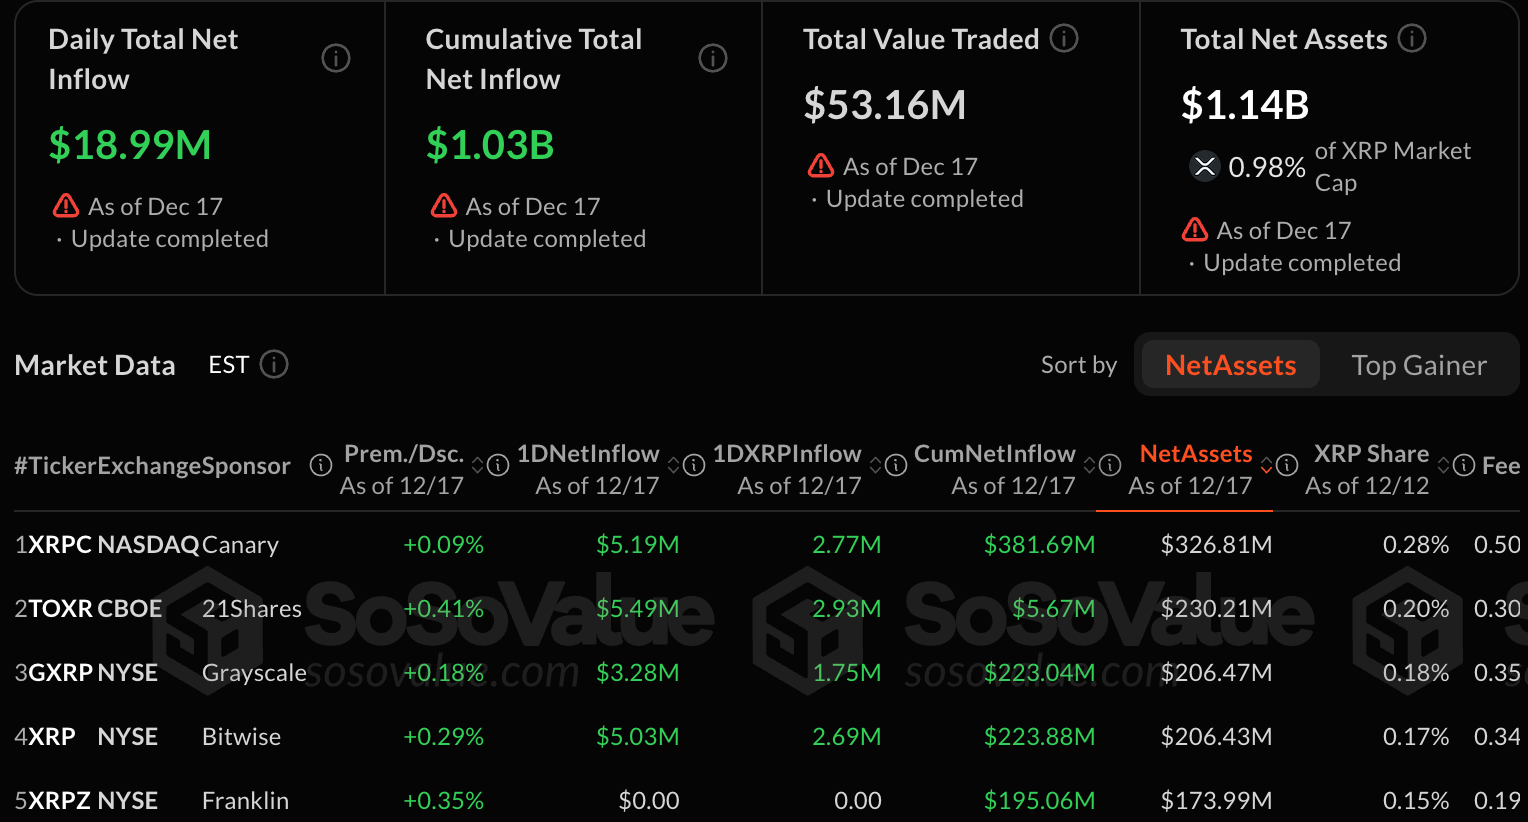Click the EST timezone info icon
The image size is (1528, 822).
click(274, 365)
